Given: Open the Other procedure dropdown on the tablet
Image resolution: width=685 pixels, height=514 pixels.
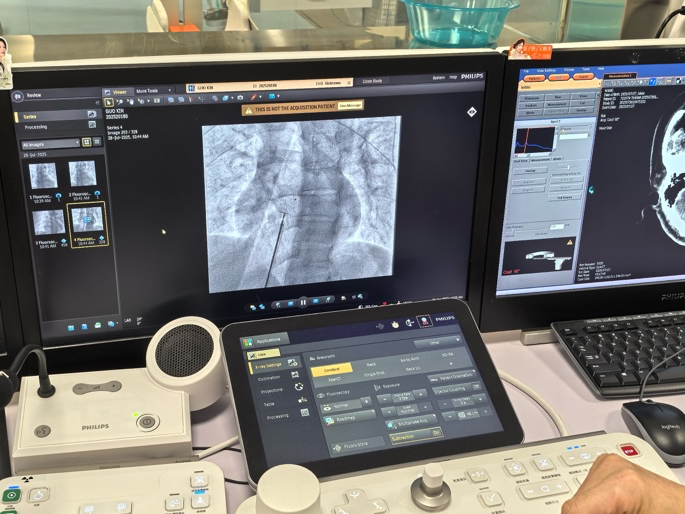Looking at the screenshot, I should (x=438, y=343).
